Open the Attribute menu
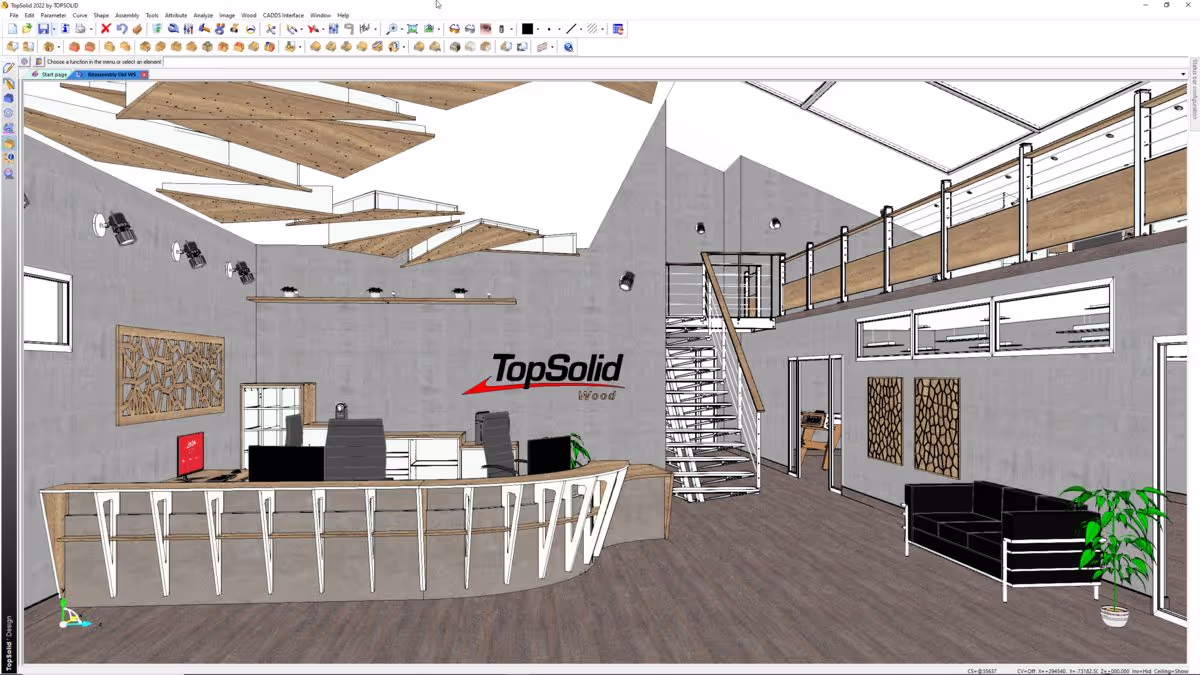The height and width of the screenshot is (675, 1200). [176, 15]
